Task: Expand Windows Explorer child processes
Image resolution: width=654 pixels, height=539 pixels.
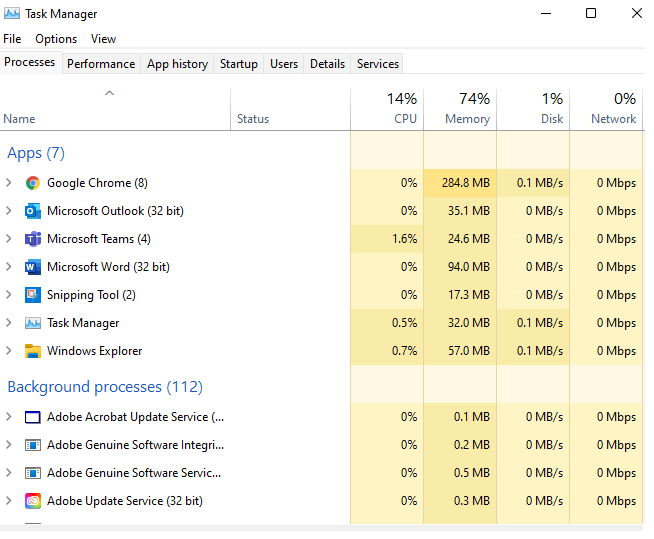Action: (x=9, y=351)
